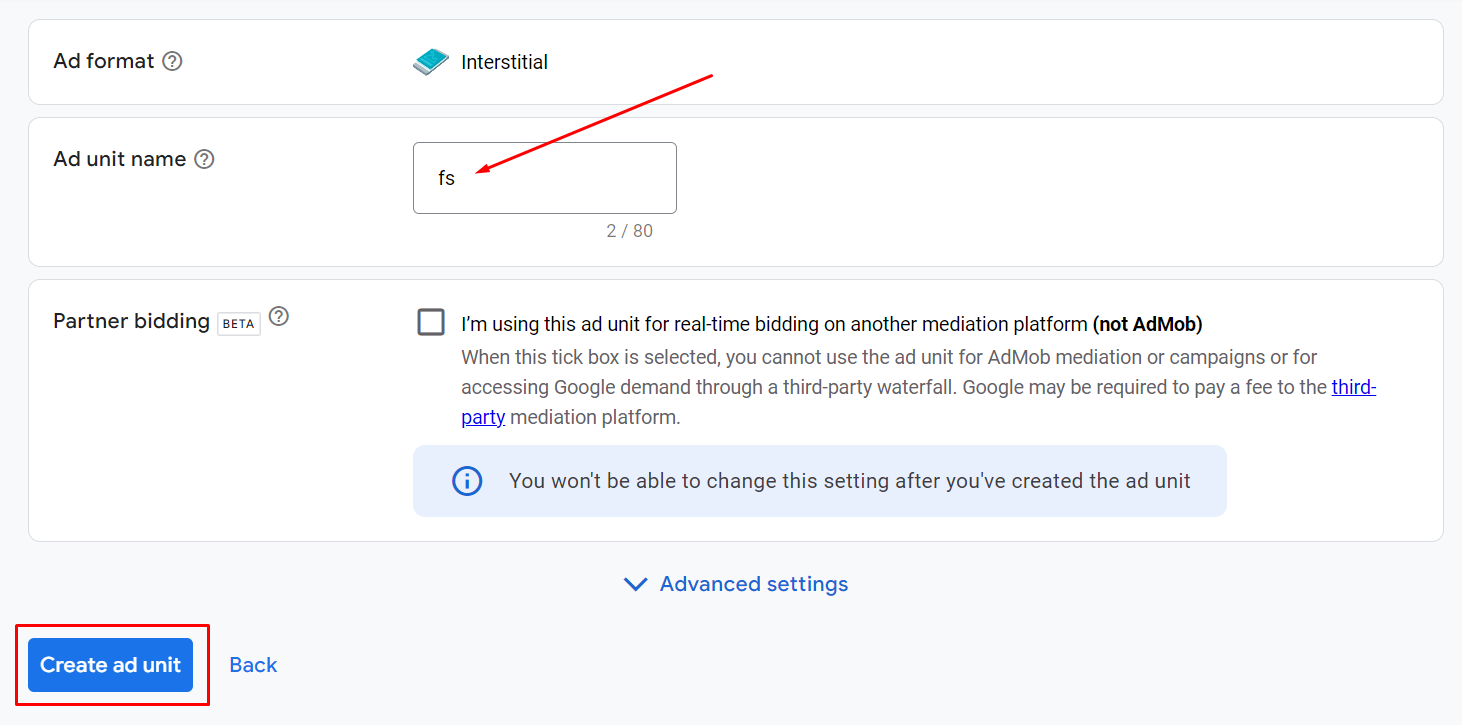The image size is (1462, 725).
Task: Click the "Ad format" label
Action: click(x=104, y=61)
